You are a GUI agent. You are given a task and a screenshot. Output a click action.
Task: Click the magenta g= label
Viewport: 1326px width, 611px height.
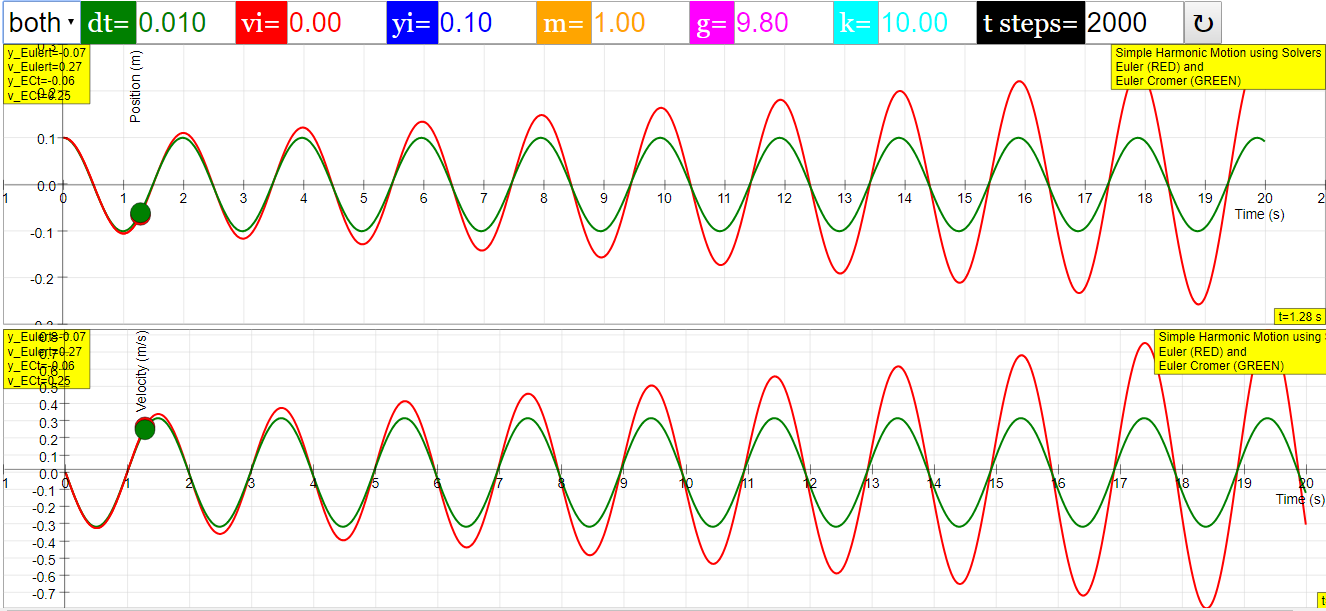[x=712, y=23]
